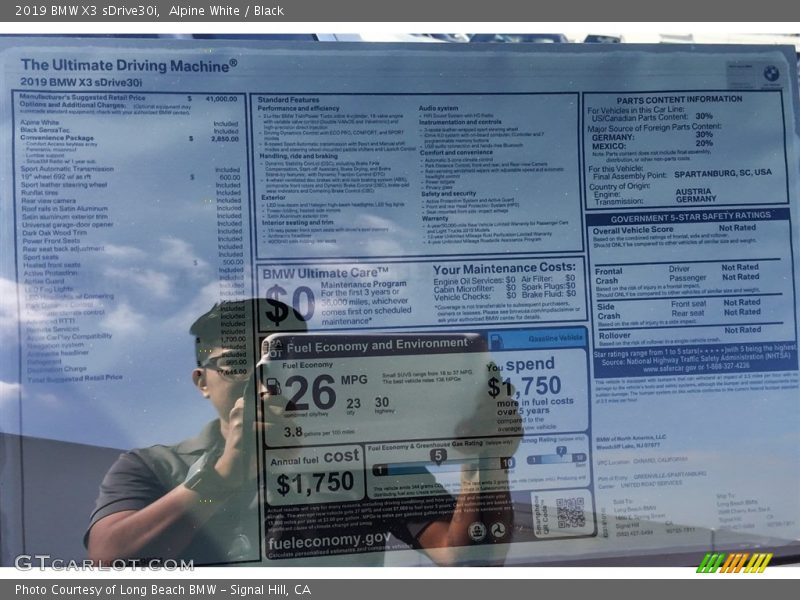800x600 pixels.
Task: Click the large 26 combined MPG number
Action: tap(310, 393)
